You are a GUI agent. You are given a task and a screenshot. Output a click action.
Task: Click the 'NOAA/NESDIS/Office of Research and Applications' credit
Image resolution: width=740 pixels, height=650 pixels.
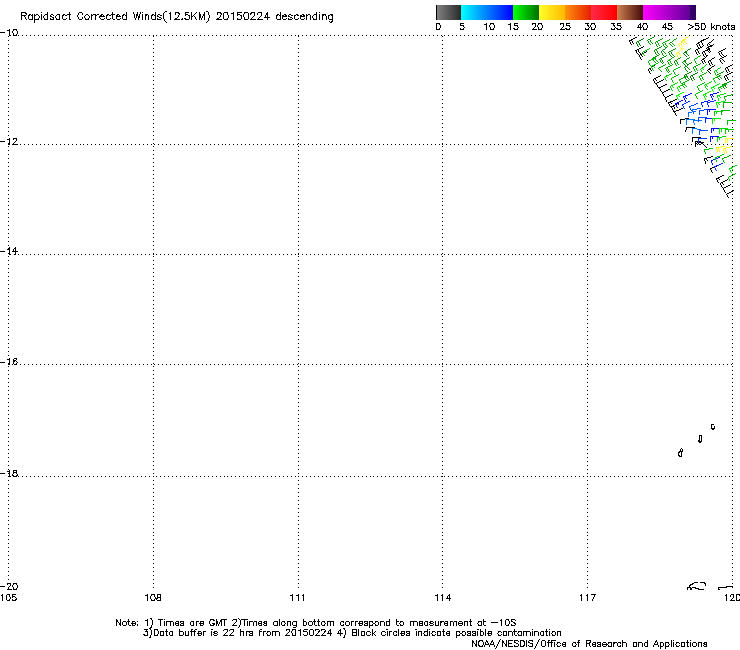pyautogui.click(x=589, y=644)
